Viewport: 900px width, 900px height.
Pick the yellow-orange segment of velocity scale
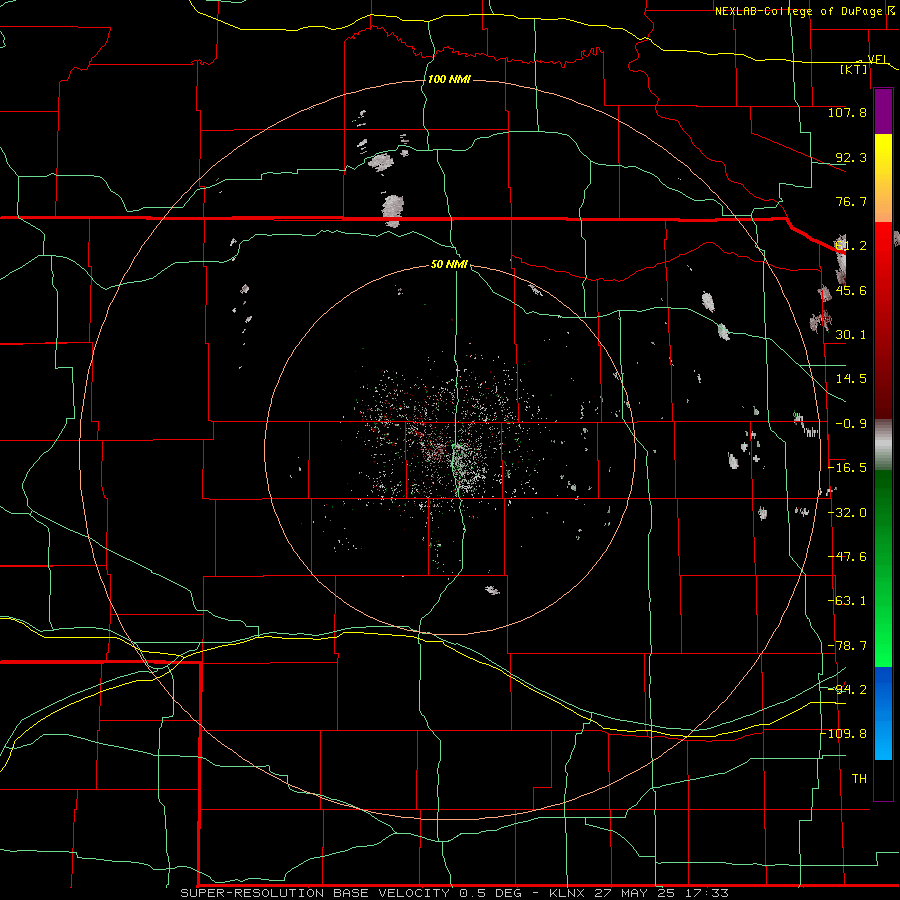point(883,178)
